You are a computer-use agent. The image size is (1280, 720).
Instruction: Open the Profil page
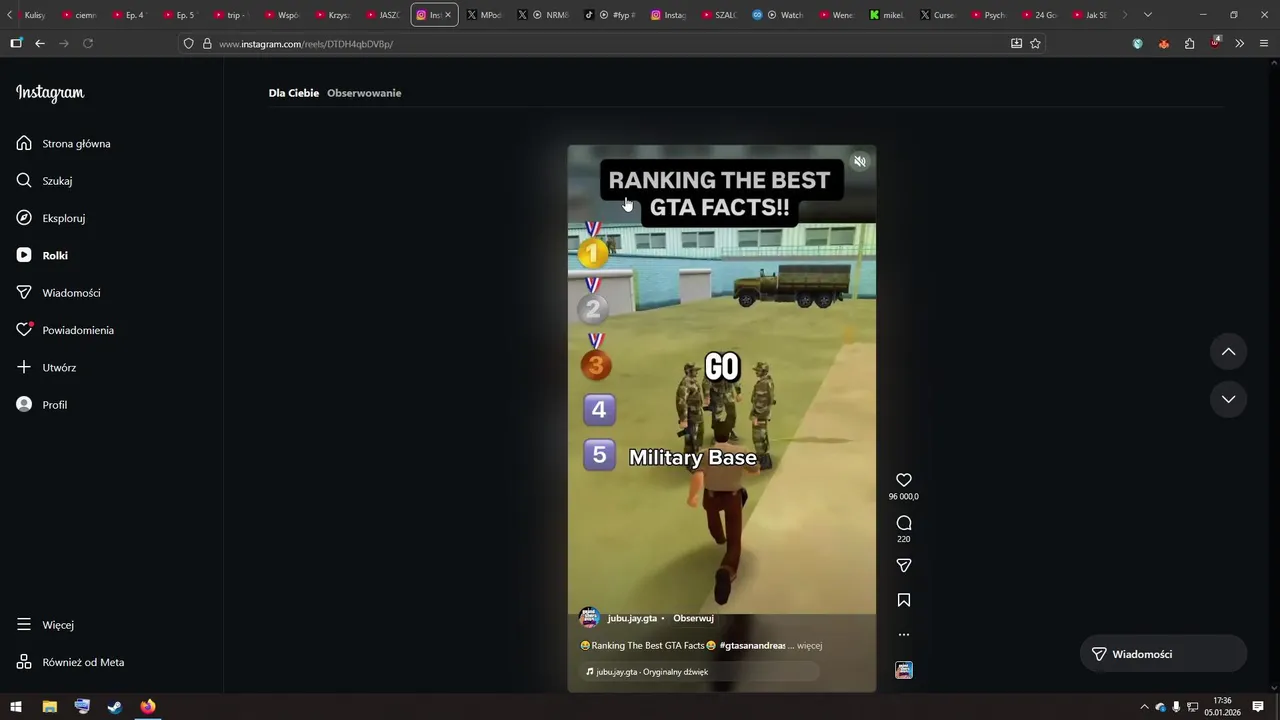point(42,405)
